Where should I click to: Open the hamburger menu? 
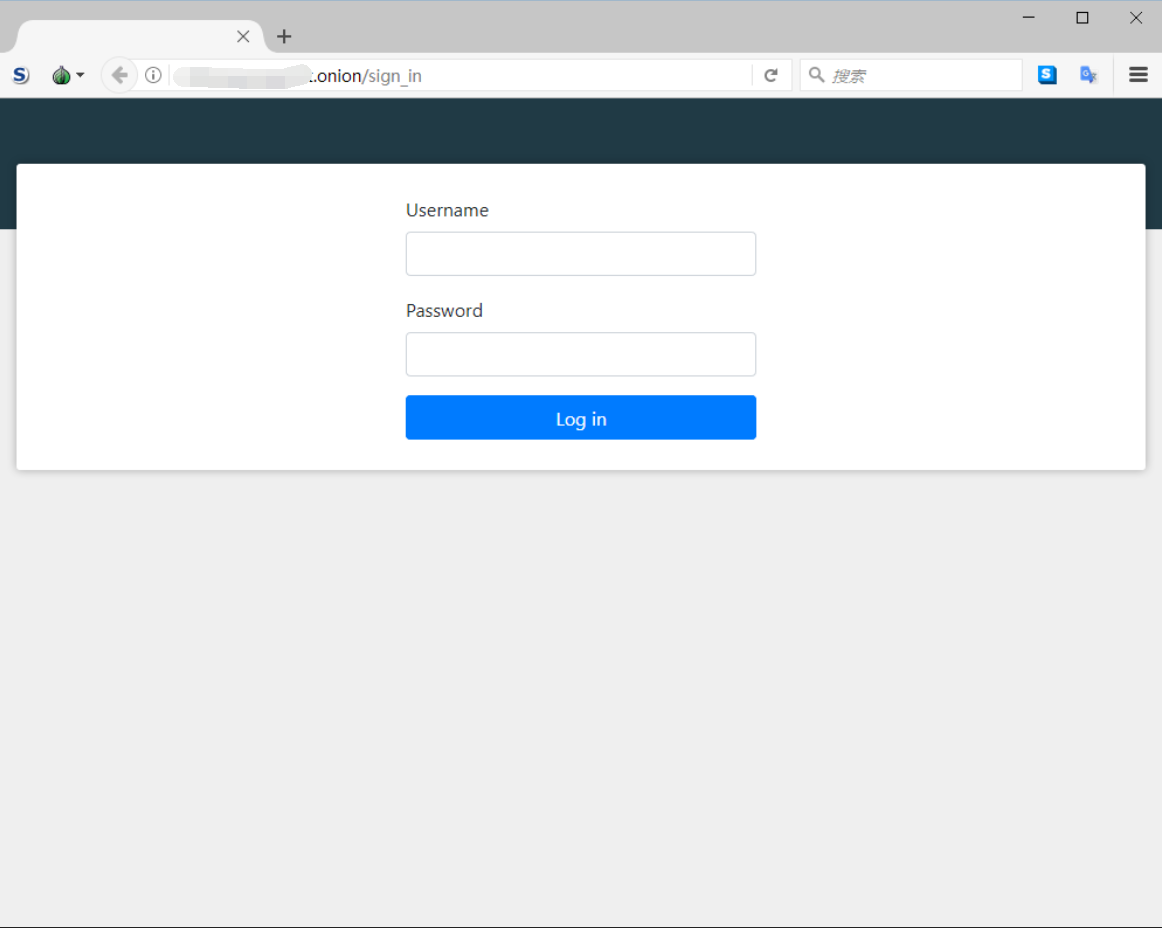tap(1138, 75)
